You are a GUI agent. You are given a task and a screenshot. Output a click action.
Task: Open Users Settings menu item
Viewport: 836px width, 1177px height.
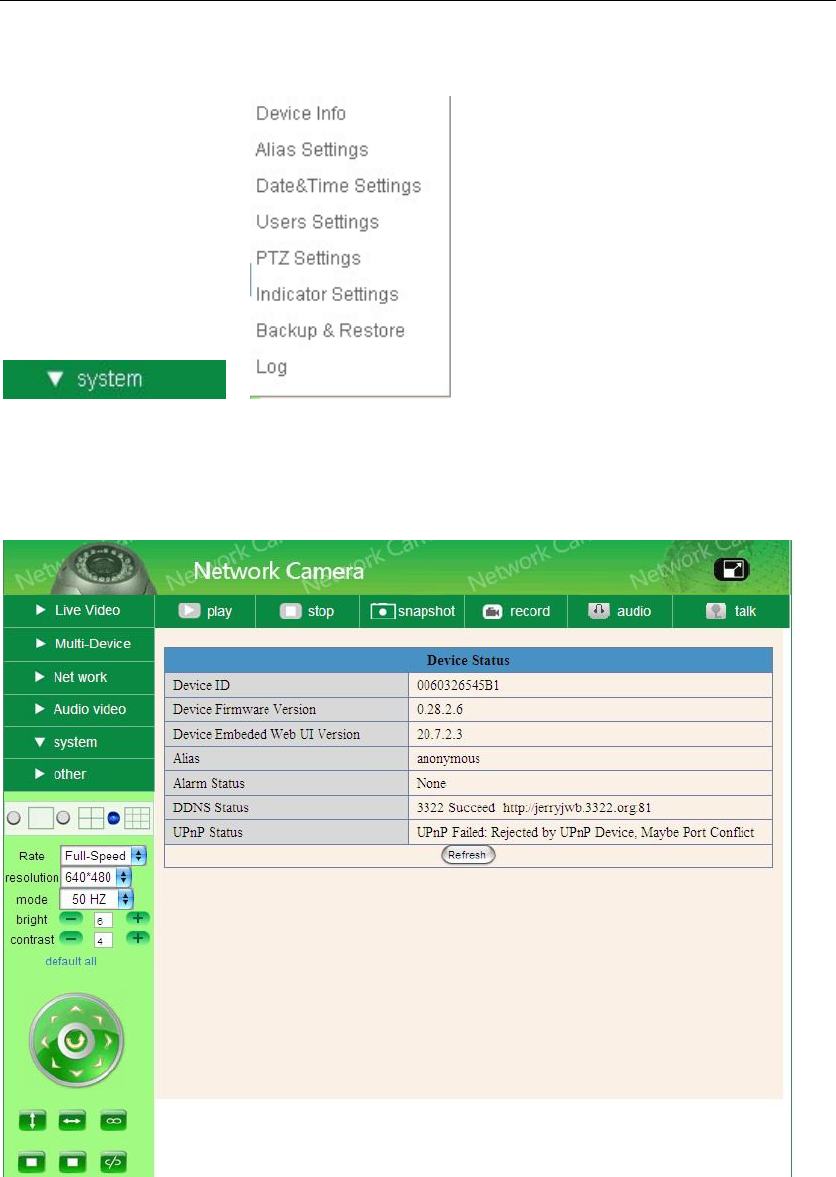tap(317, 221)
